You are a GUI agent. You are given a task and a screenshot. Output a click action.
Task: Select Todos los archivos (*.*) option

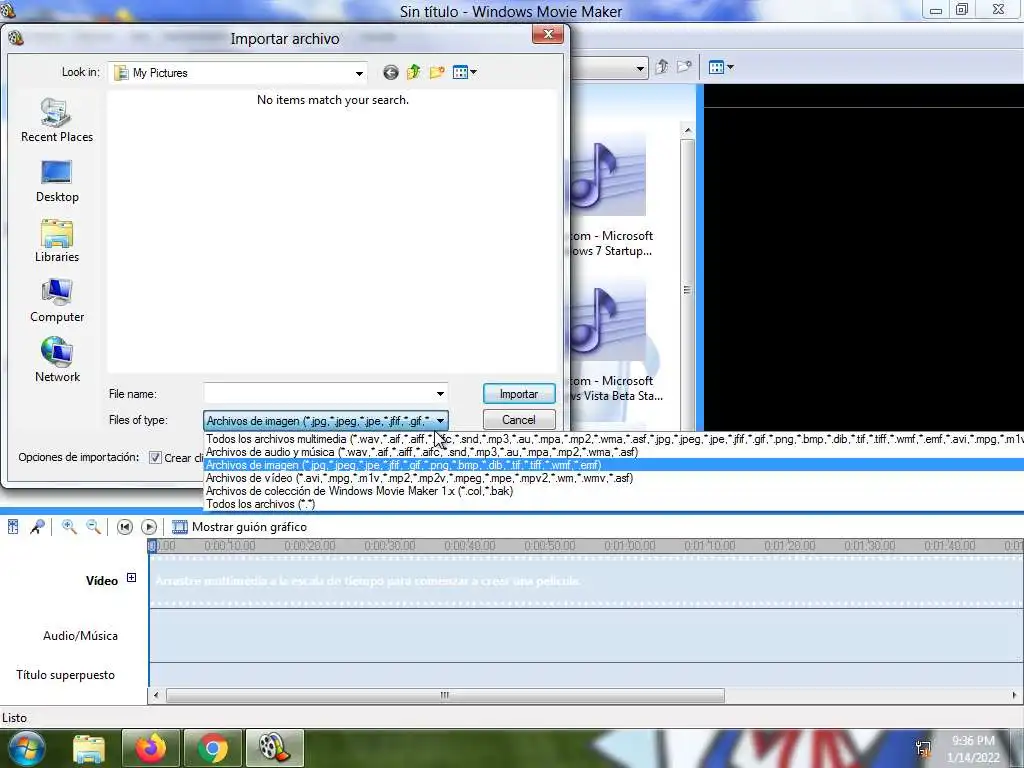click(614, 504)
